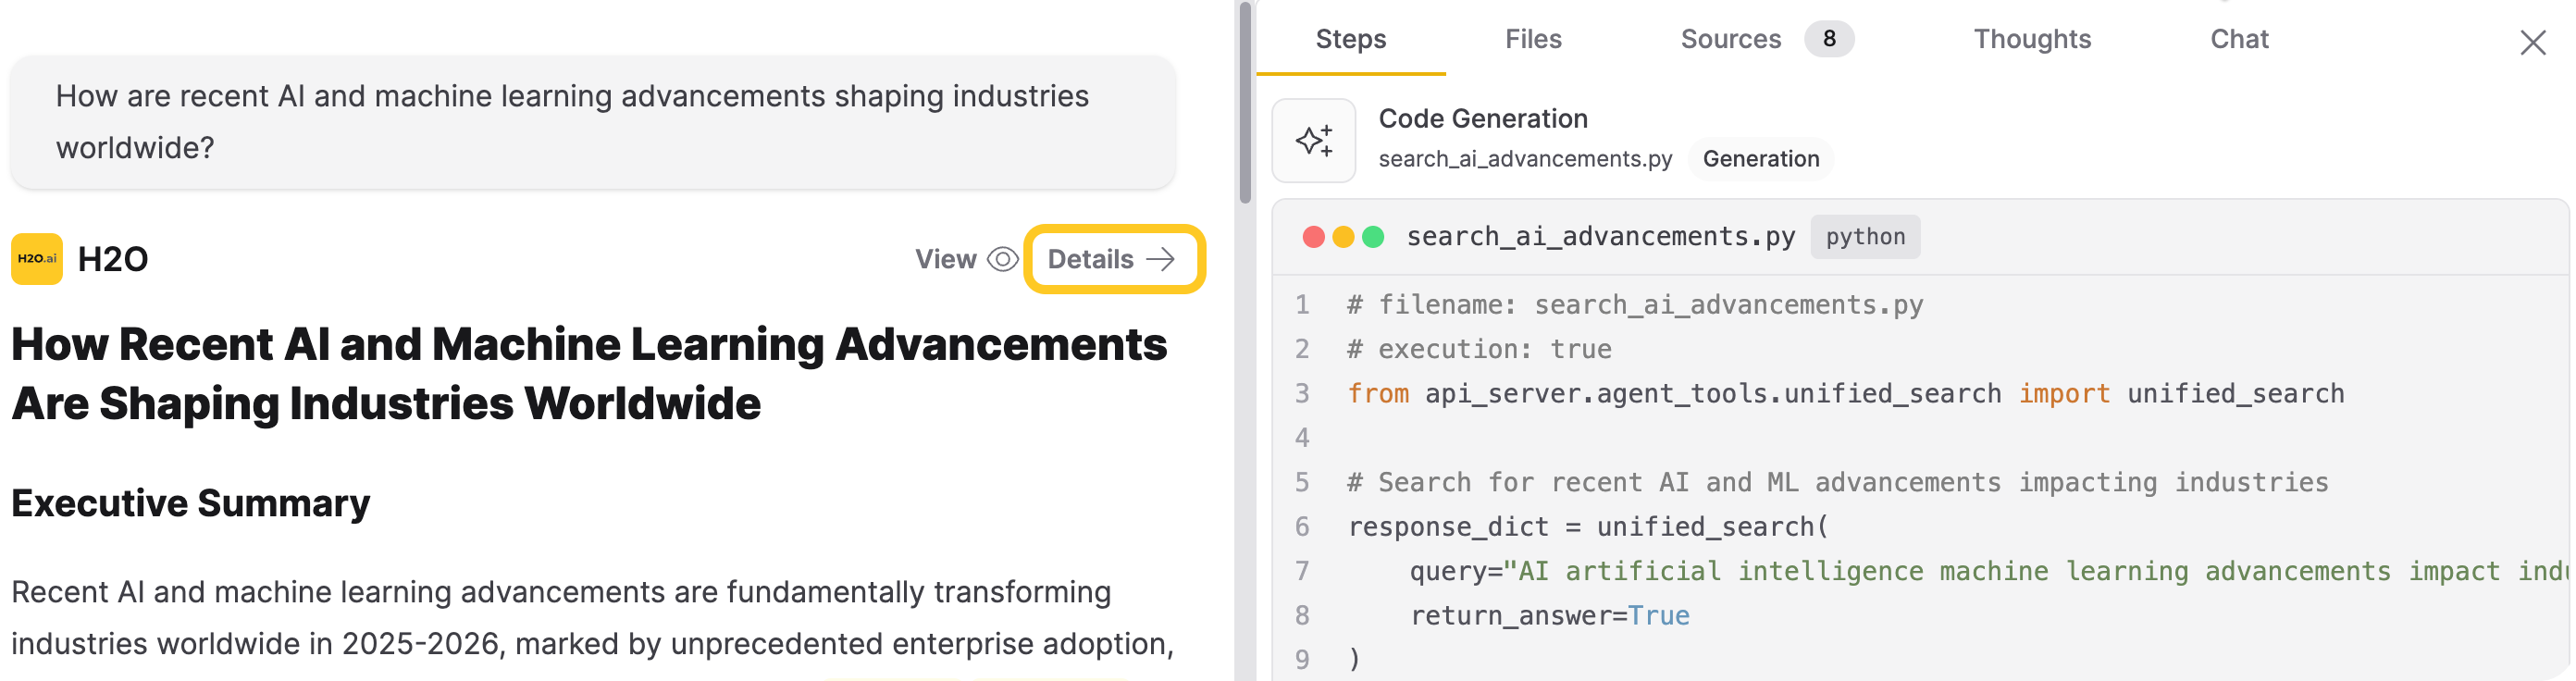The width and height of the screenshot is (2576, 681).
Task: Click the H2O.ai yellow logo icon
Action: pyautogui.click(x=37, y=259)
